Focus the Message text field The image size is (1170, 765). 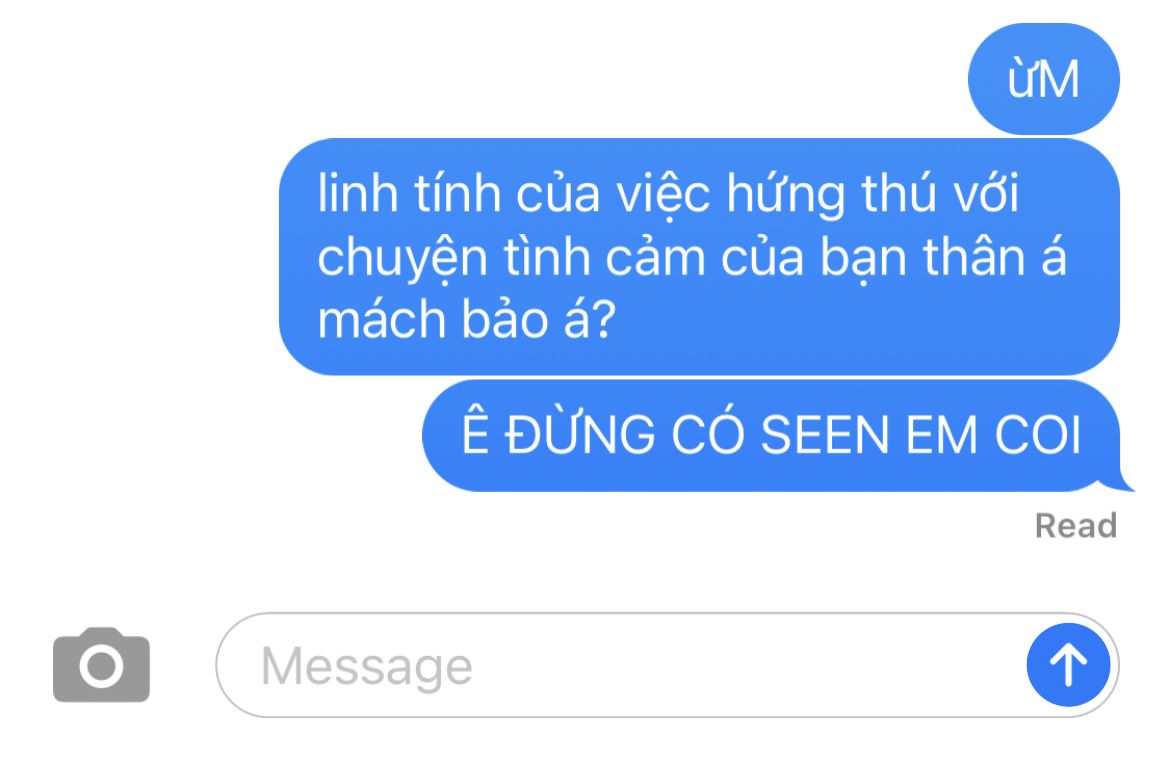pos(667,665)
